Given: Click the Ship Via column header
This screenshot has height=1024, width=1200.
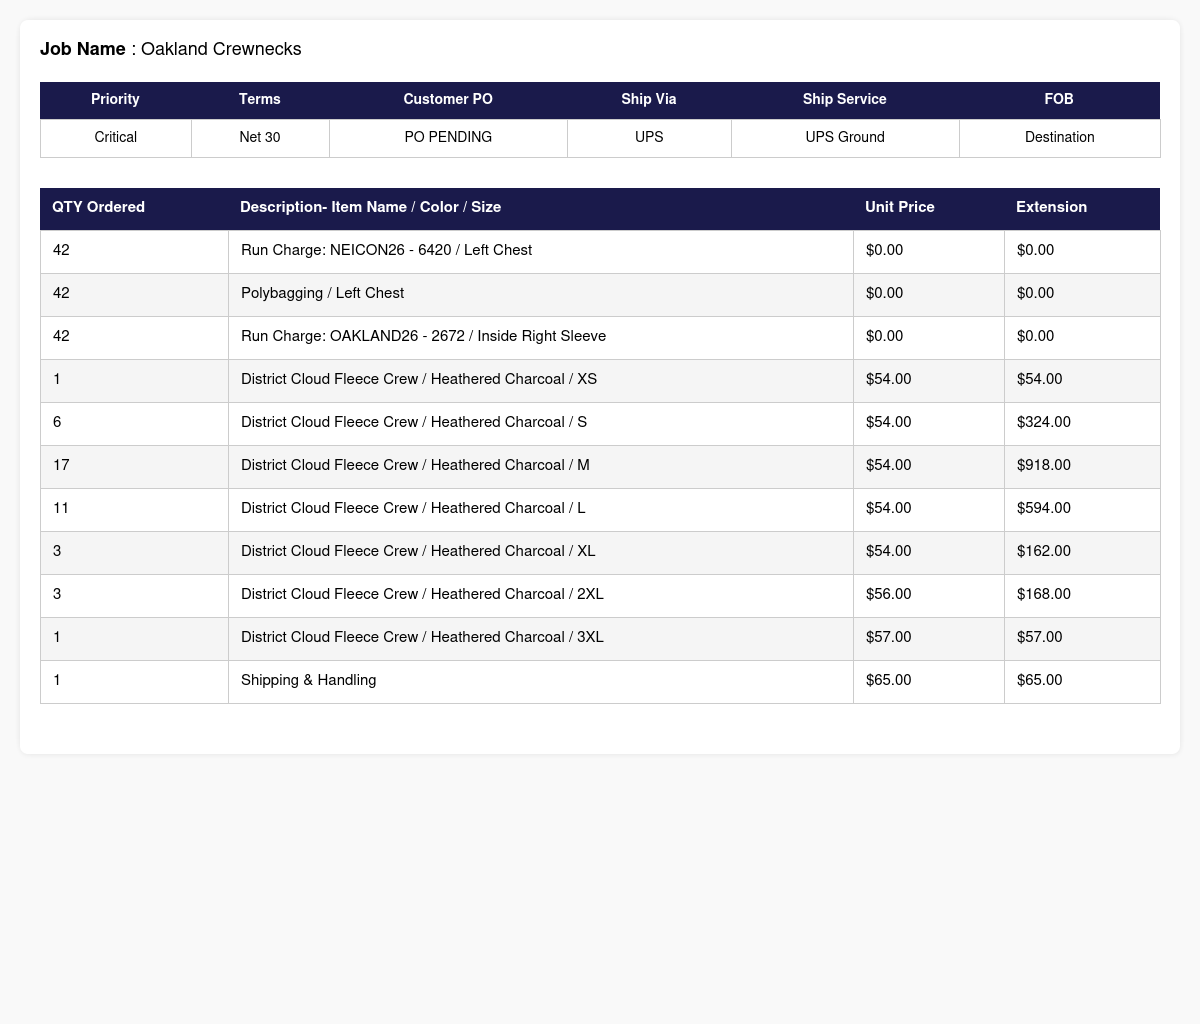Looking at the screenshot, I should 649,99.
